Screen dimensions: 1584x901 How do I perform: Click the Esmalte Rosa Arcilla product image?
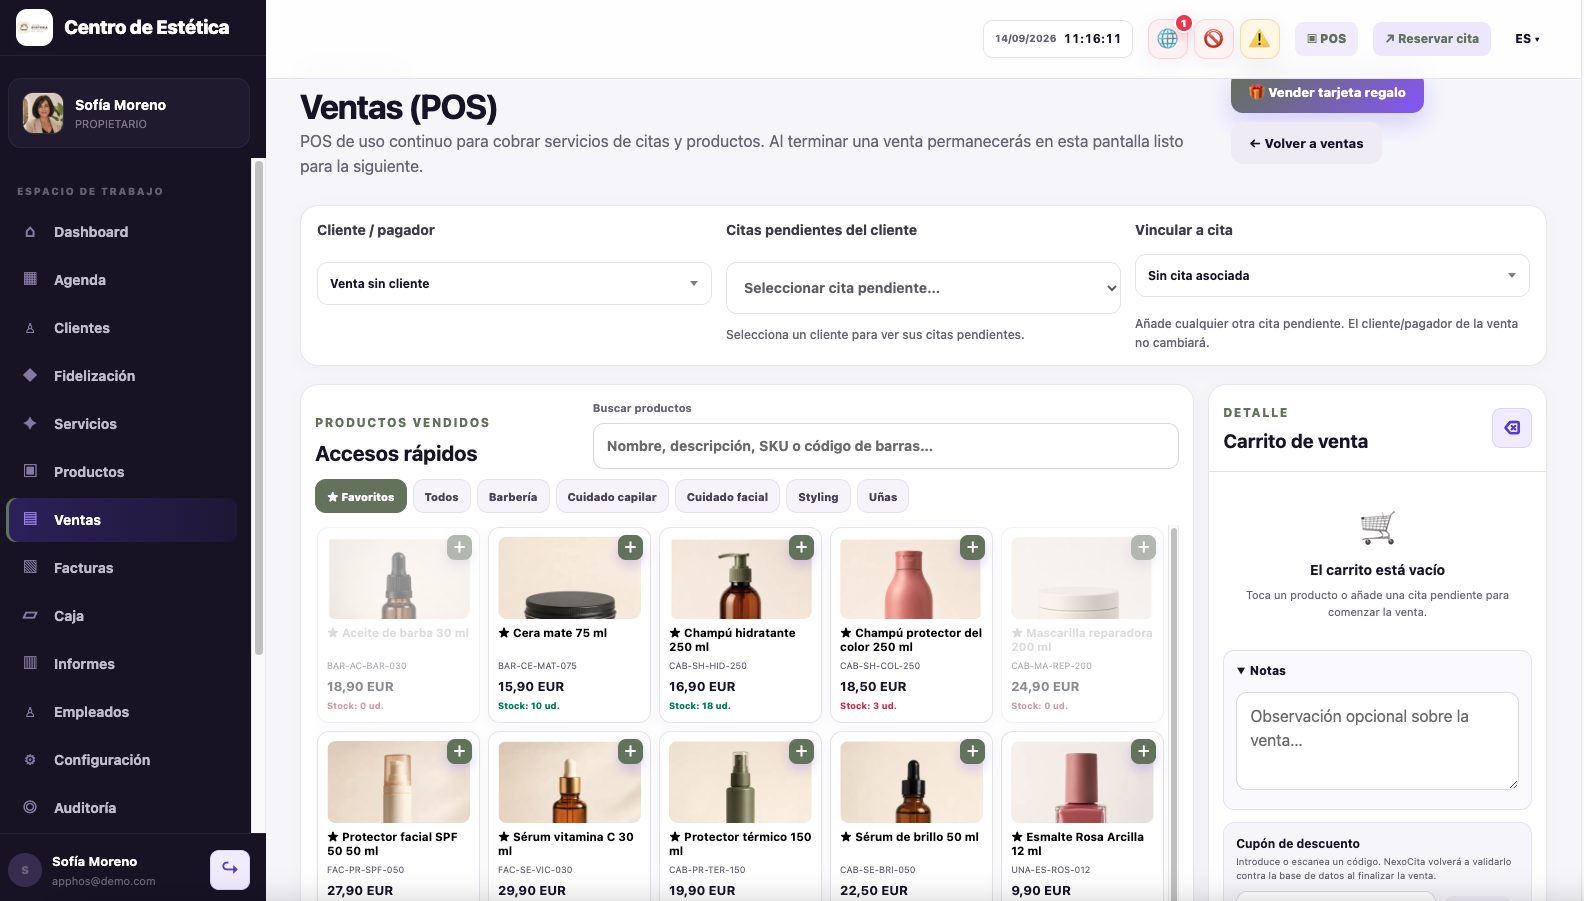(1082, 782)
